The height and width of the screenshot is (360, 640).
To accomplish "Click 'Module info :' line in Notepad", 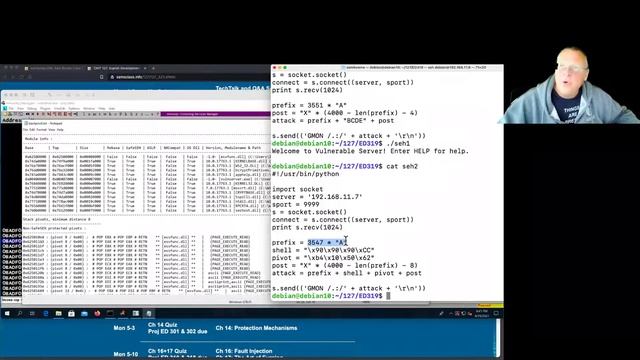I will 37,139.
